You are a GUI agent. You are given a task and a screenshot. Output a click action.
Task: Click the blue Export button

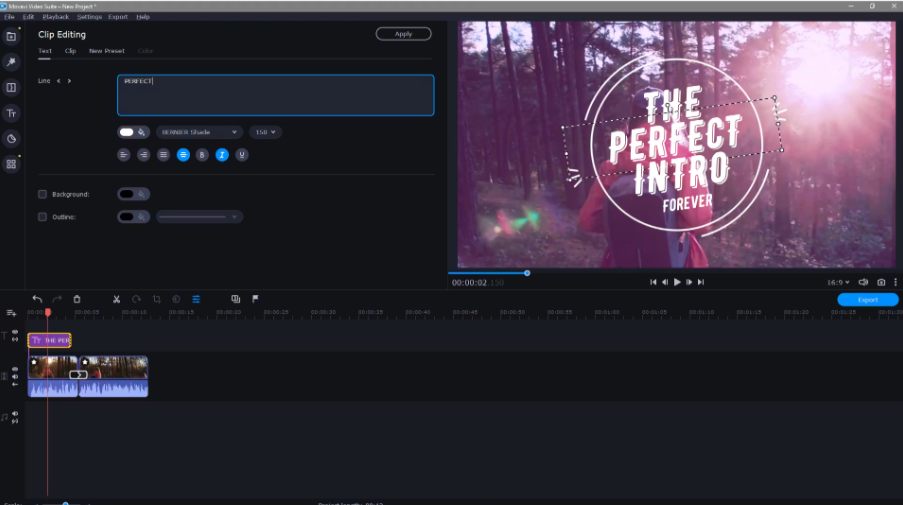click(x=867, y=299)
